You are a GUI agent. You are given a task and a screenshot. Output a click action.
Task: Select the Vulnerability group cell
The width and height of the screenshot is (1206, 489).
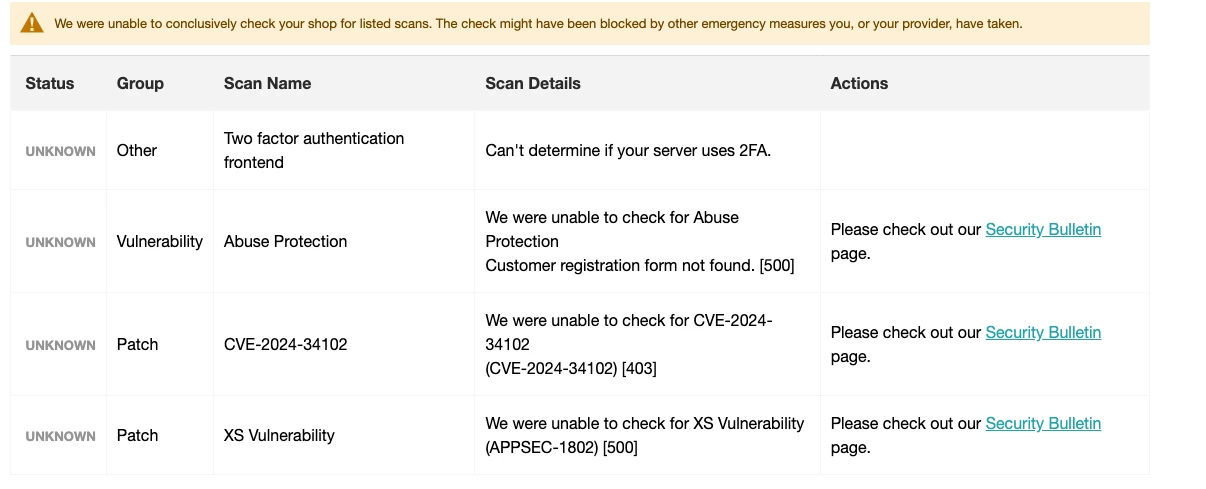[159, 242]
